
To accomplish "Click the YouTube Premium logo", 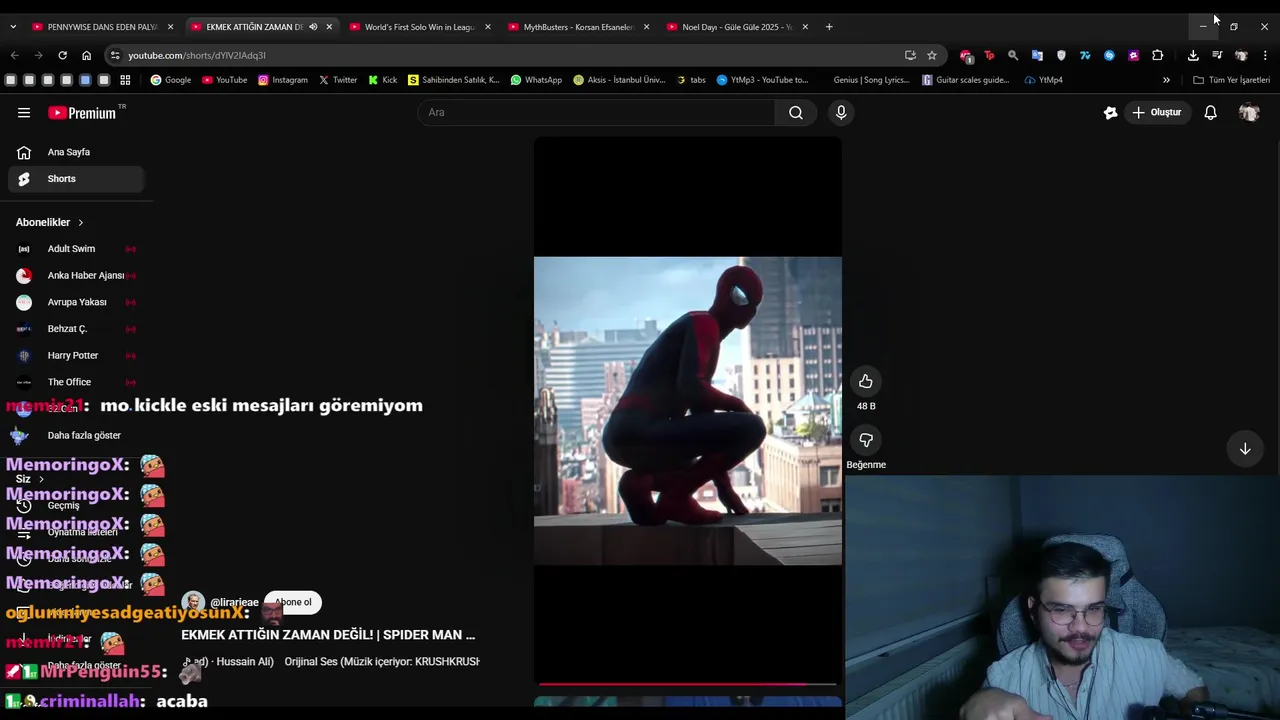I will tap(83, 113).
